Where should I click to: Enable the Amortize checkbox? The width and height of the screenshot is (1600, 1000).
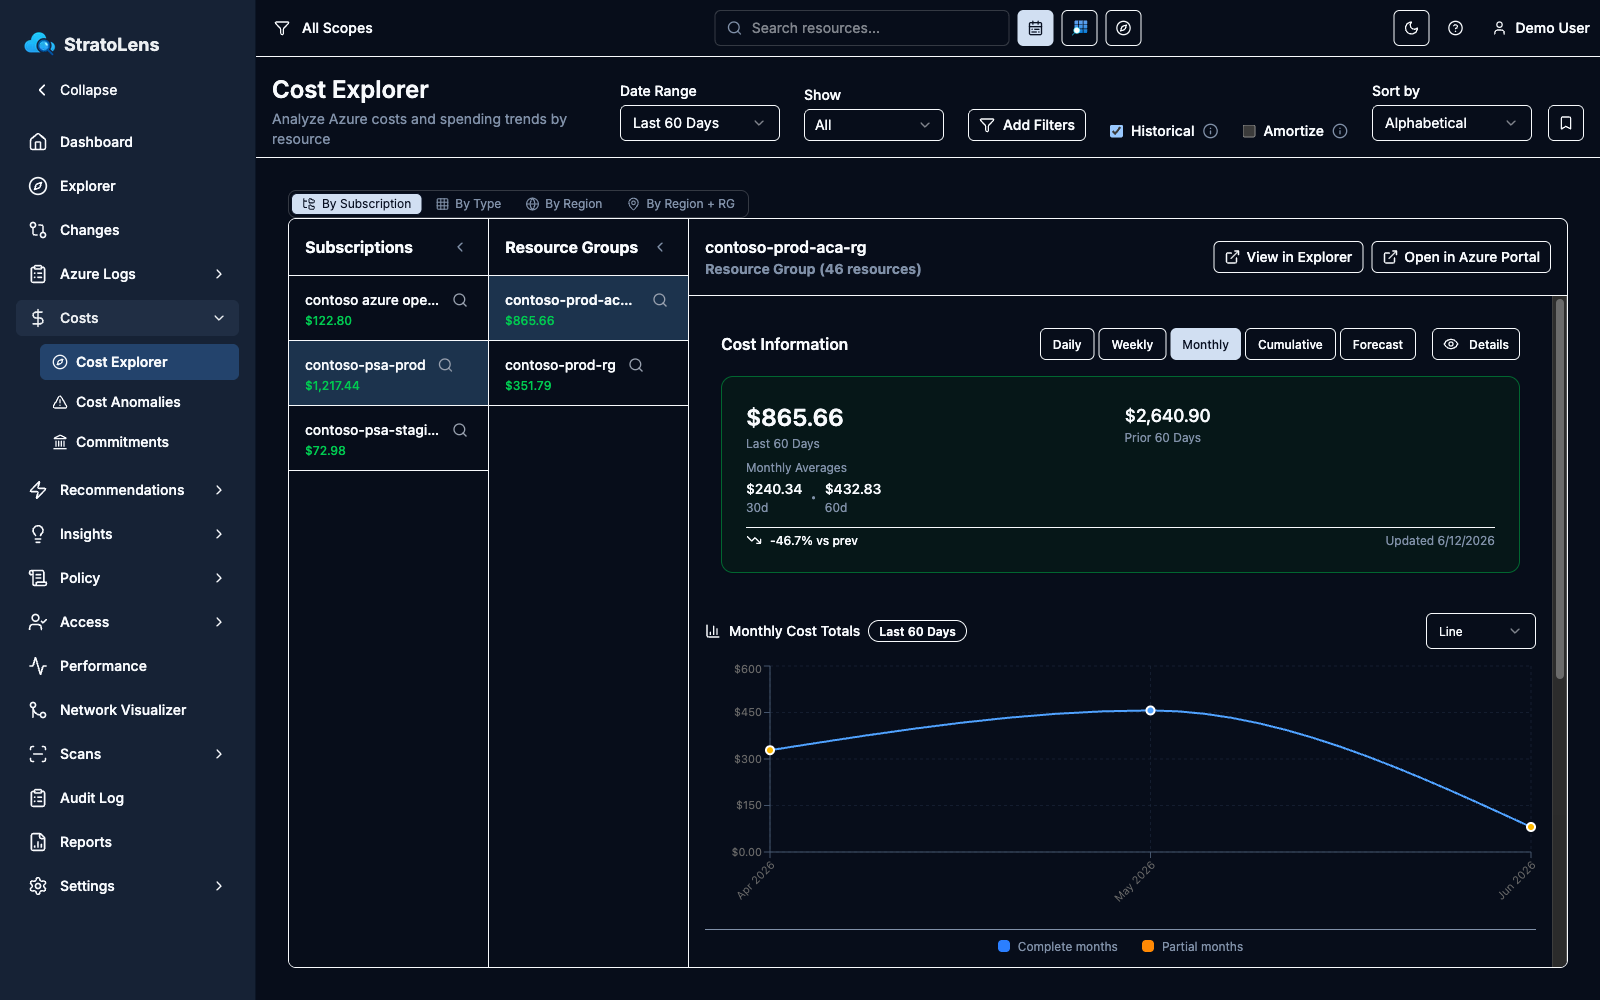pos(1249,131)
